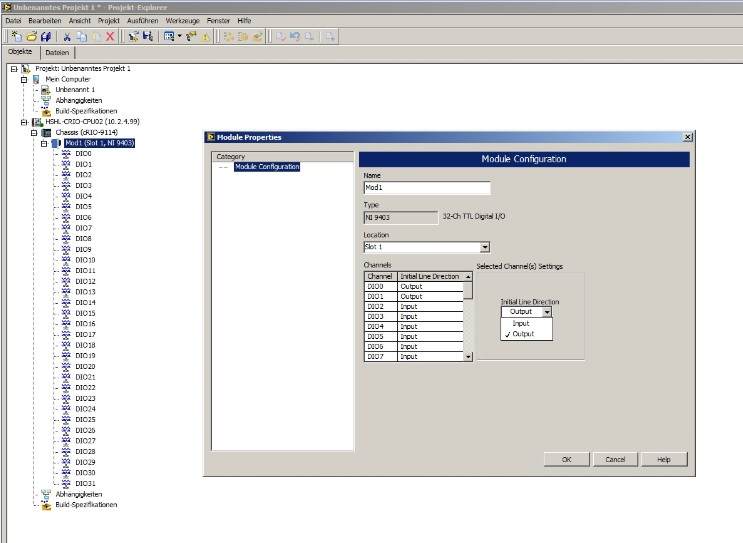Choose Input in the line direction list
Image resolution: width=743 pixels, height=543 pixels.
pyautogui.click(x=521, y=323)
